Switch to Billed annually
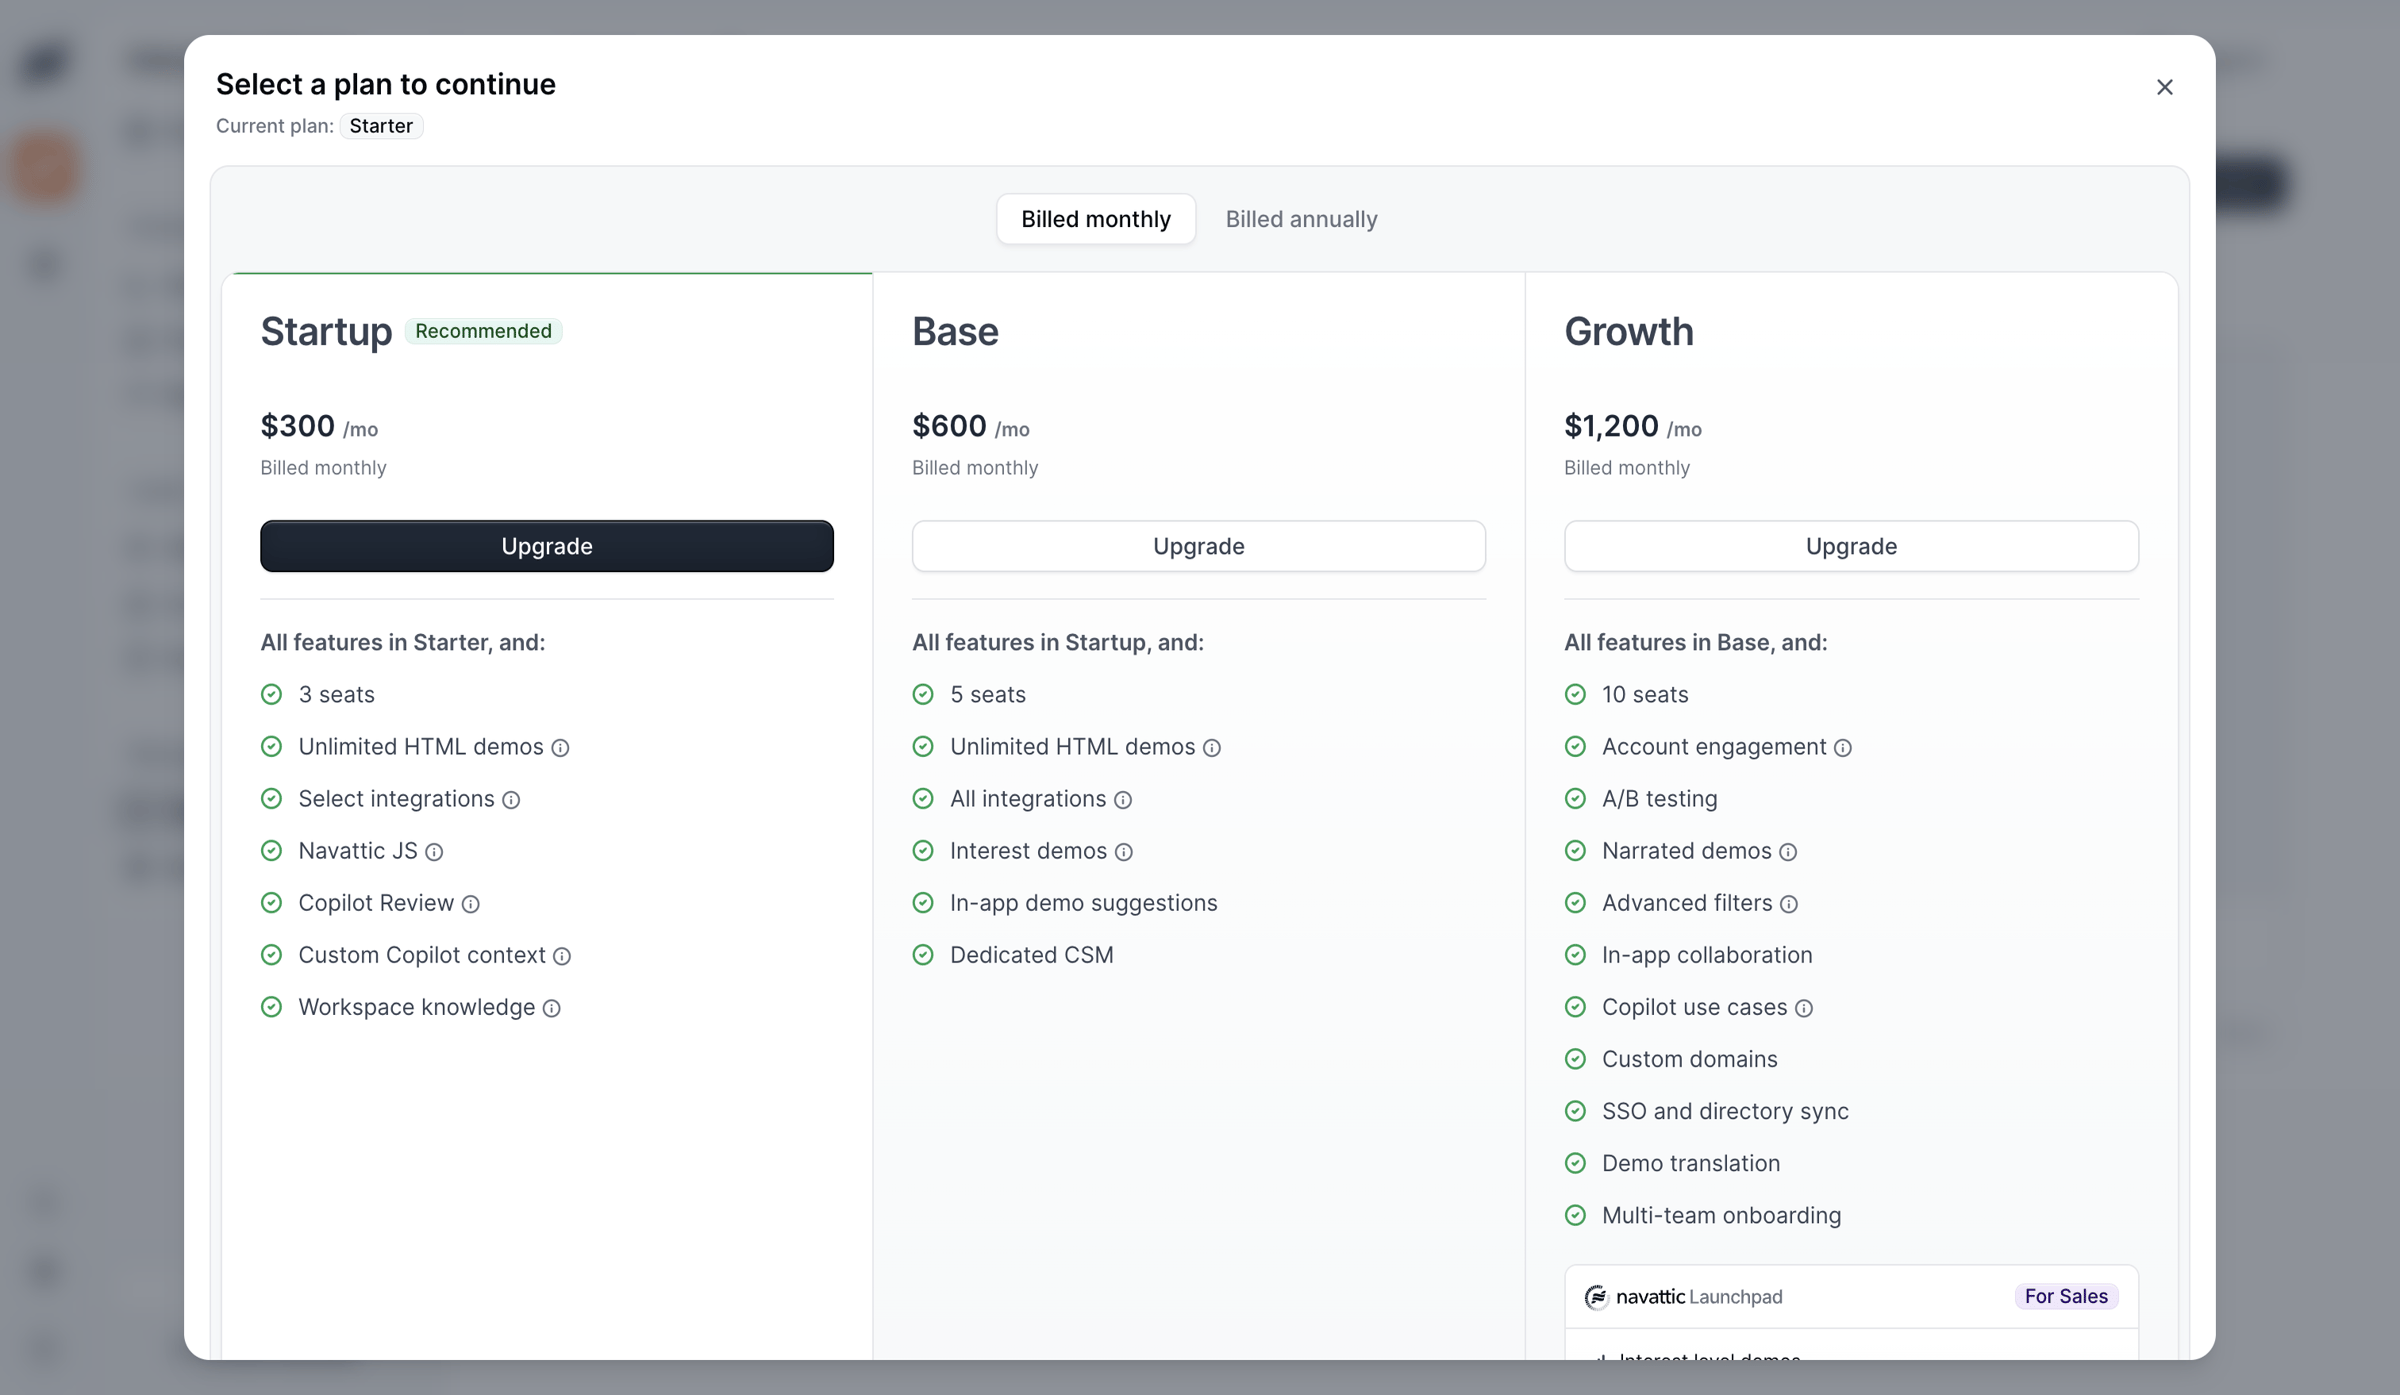 (x=1301, y=219)
